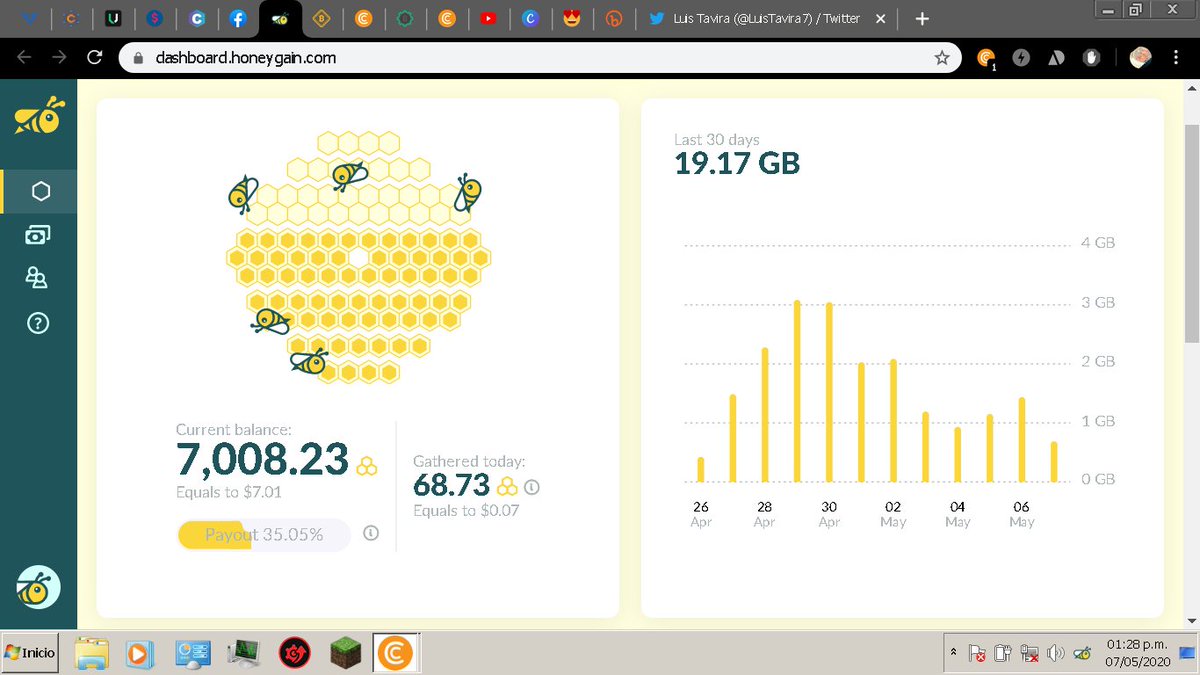This screenshot has width=1200, height=675.
Task: Click the Payout 35.05% progress bar
Action: pyautogui.click(x=264, y=535)
